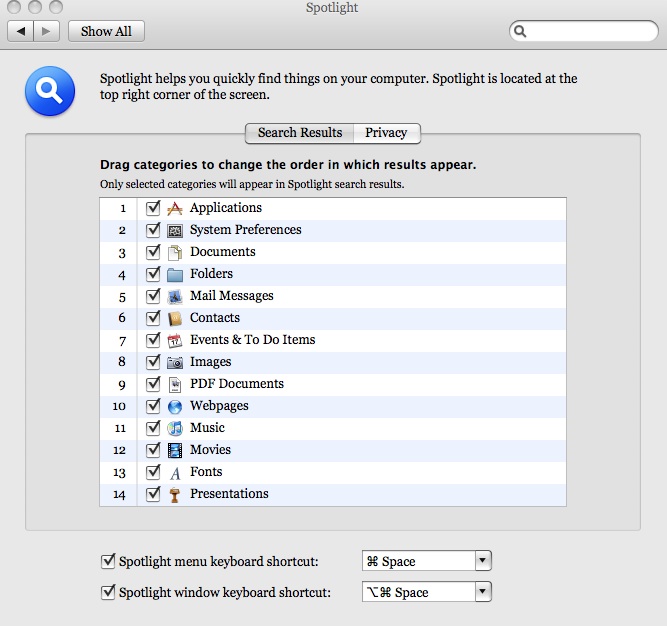This screenshot has width=667, height=626.
Task: Click the Presentations podium icon
Action: (175, 495)
